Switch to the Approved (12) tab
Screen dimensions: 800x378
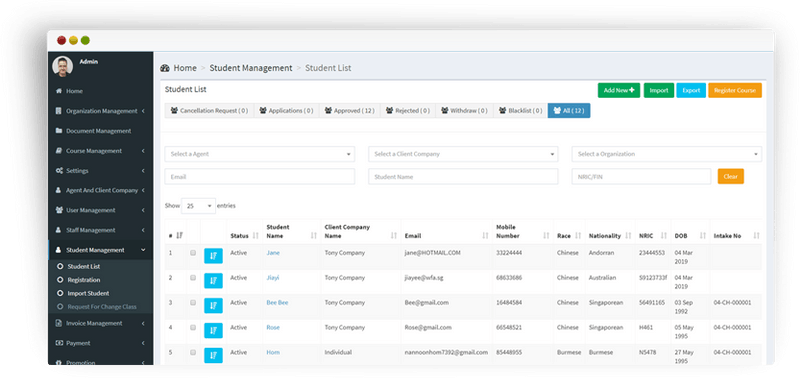pos(349,111)
